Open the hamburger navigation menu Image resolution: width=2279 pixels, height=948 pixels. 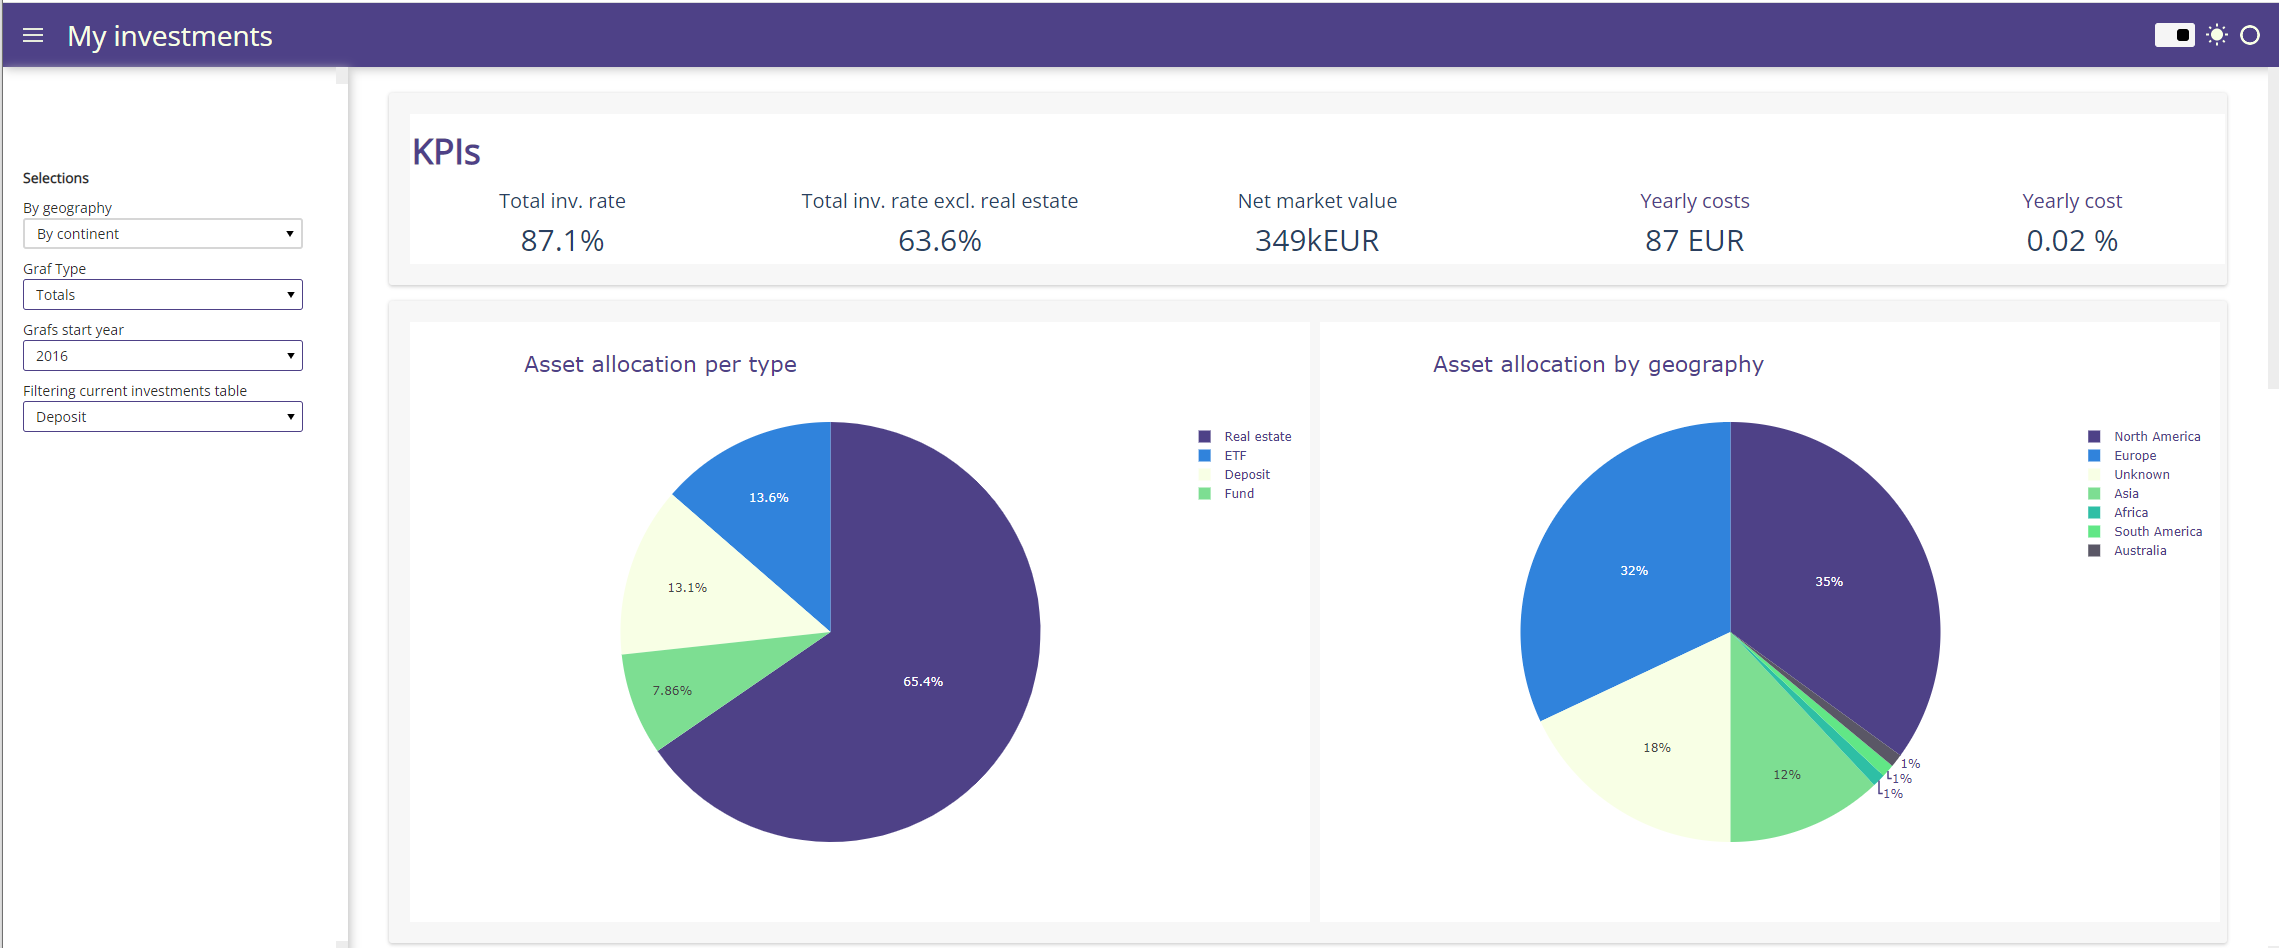point(33,35)
